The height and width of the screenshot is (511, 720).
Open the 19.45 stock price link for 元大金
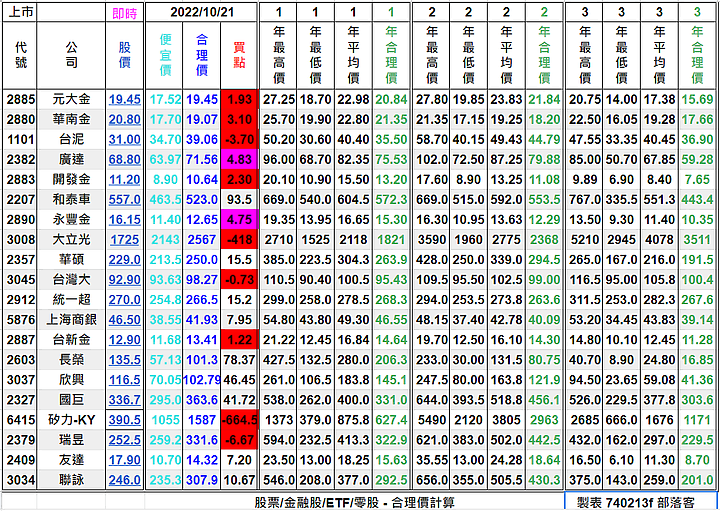pos(124,99)
